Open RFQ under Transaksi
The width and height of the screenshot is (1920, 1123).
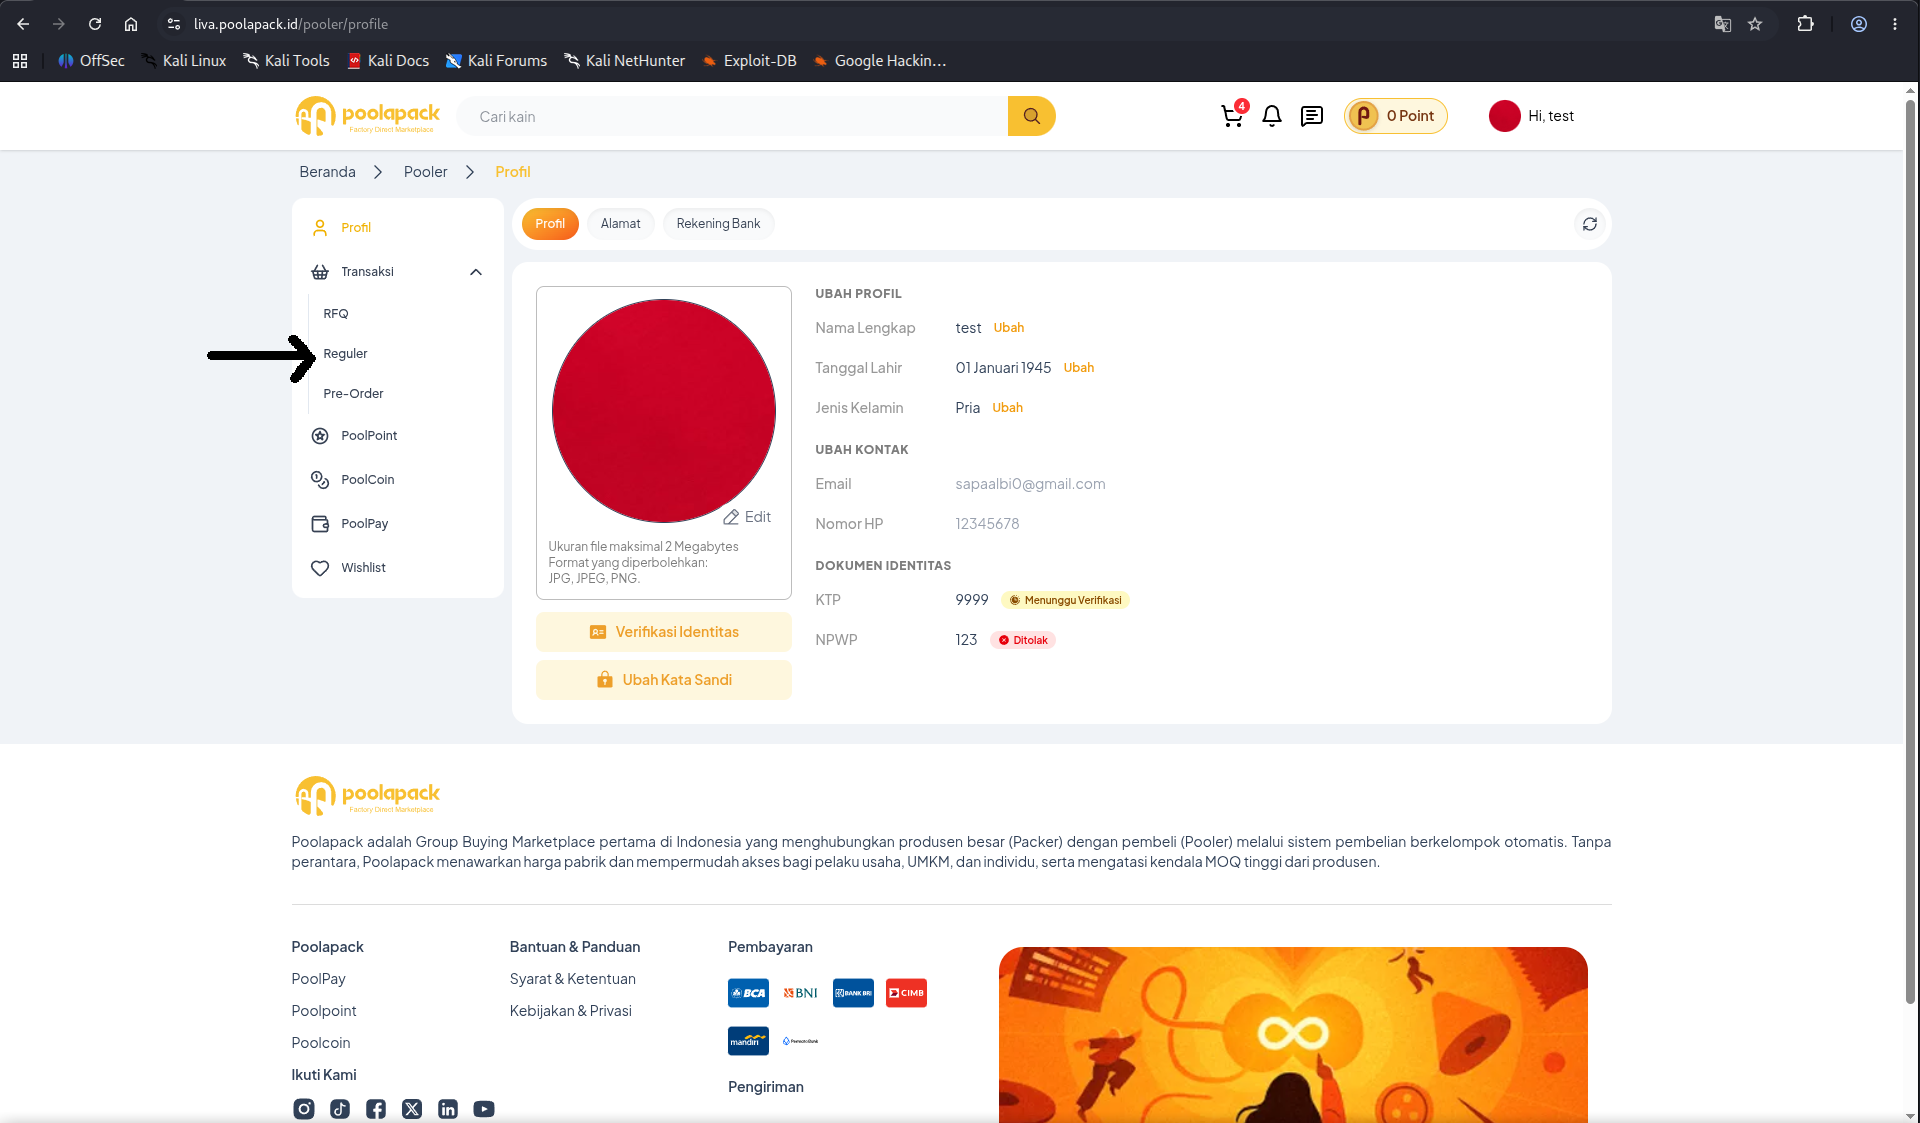click(336, 314)
